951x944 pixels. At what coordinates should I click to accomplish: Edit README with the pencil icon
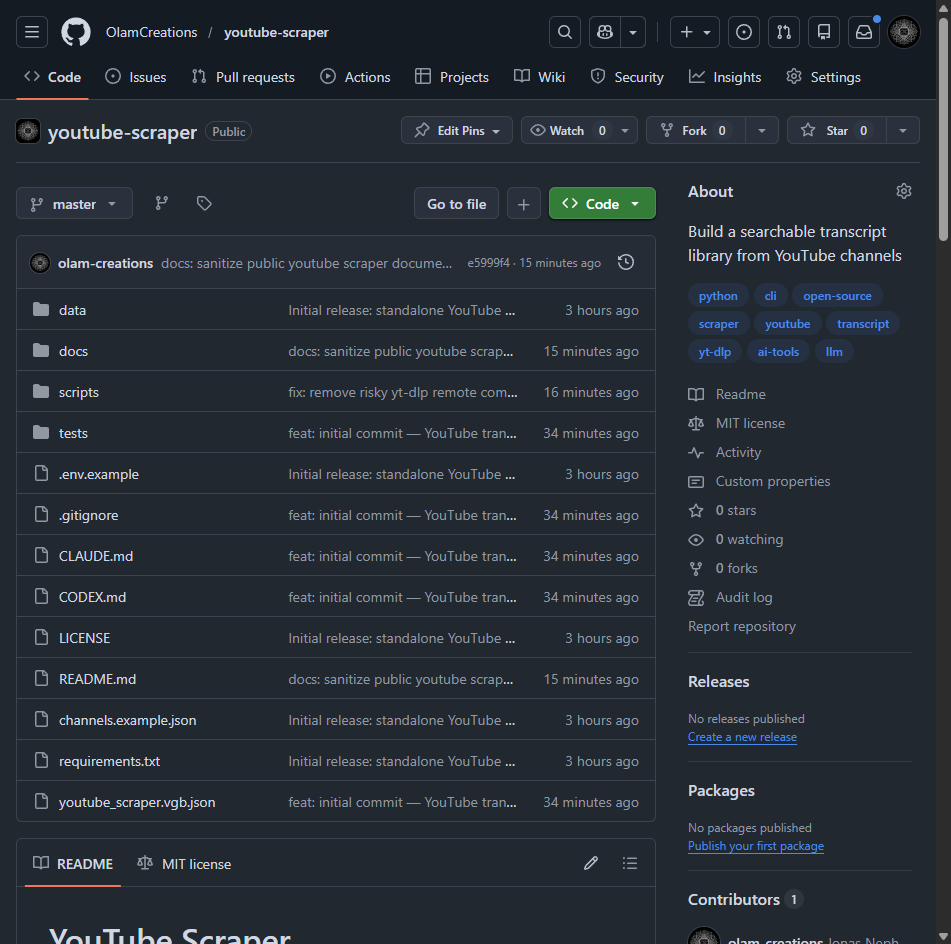pos(591,863)
